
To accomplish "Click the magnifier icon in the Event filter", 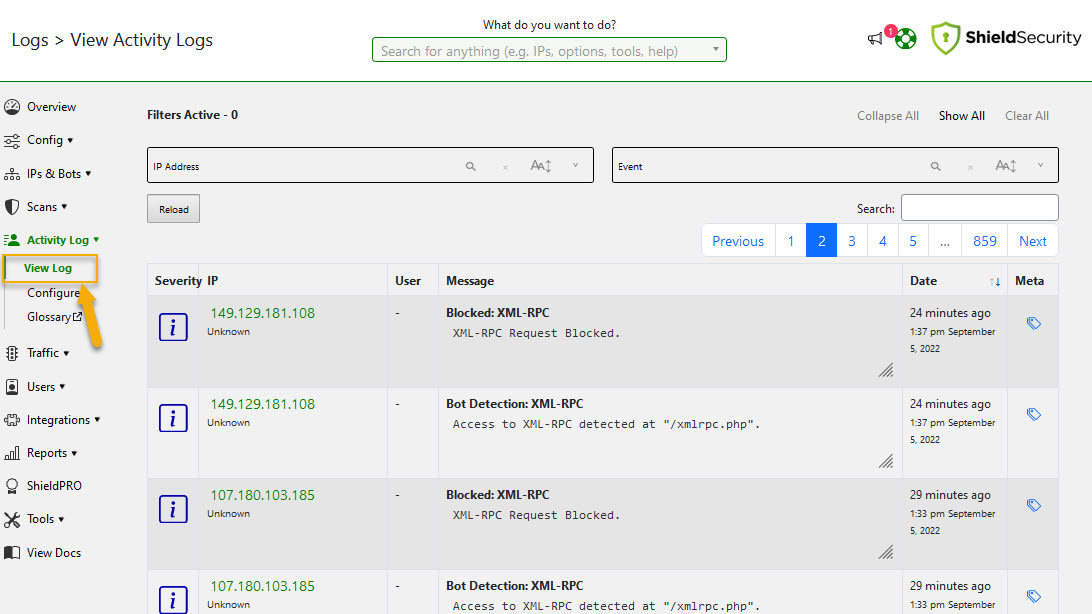I will 935,166.
